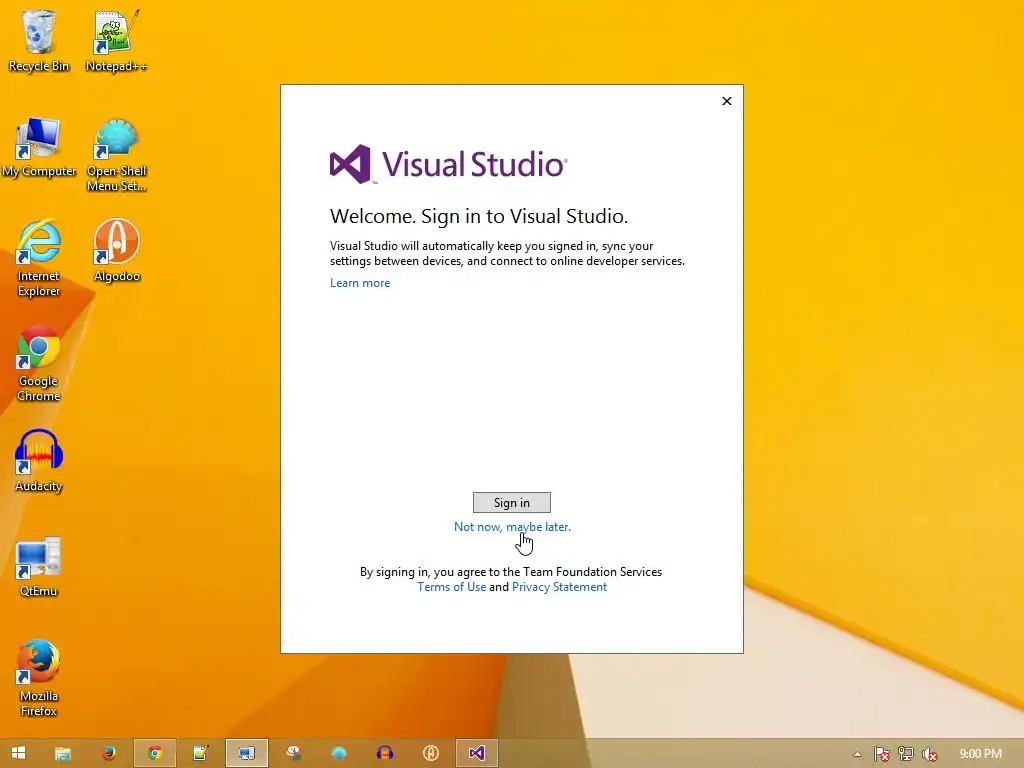The width and height of the screenshot is (1024, 768).
Task: Select the QtEmu desktop shortcut
Action: pos(39,566)
